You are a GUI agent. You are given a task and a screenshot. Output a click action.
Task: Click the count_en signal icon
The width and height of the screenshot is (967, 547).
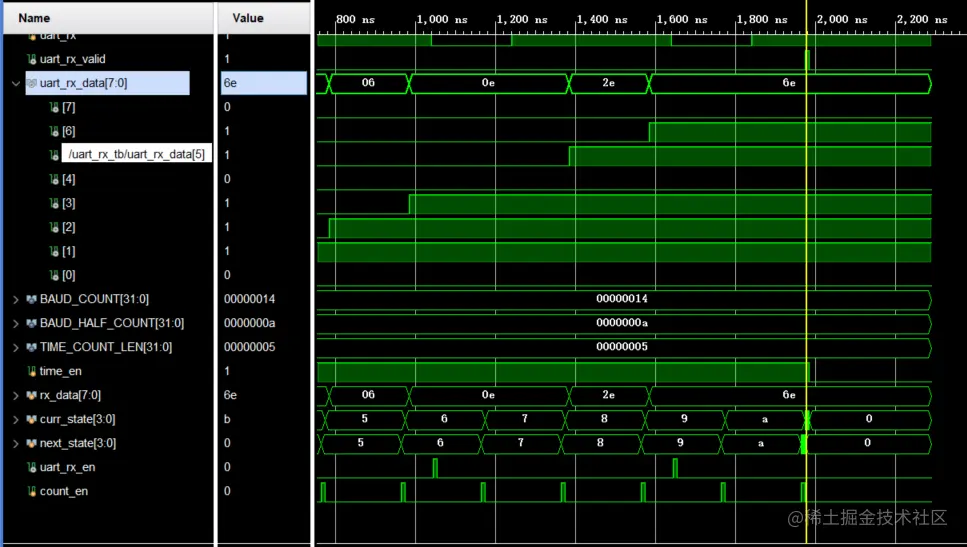pos(31,491)
